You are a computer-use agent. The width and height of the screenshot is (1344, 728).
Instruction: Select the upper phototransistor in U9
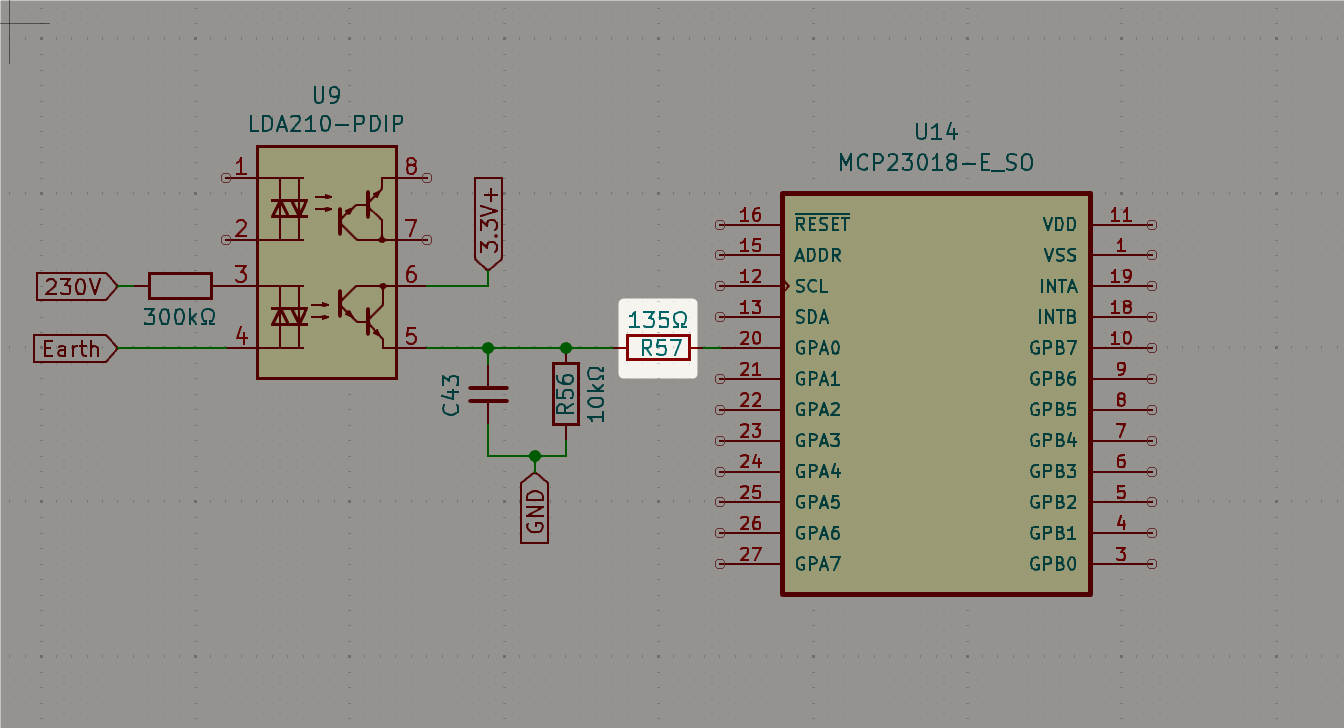pos(362,209)
